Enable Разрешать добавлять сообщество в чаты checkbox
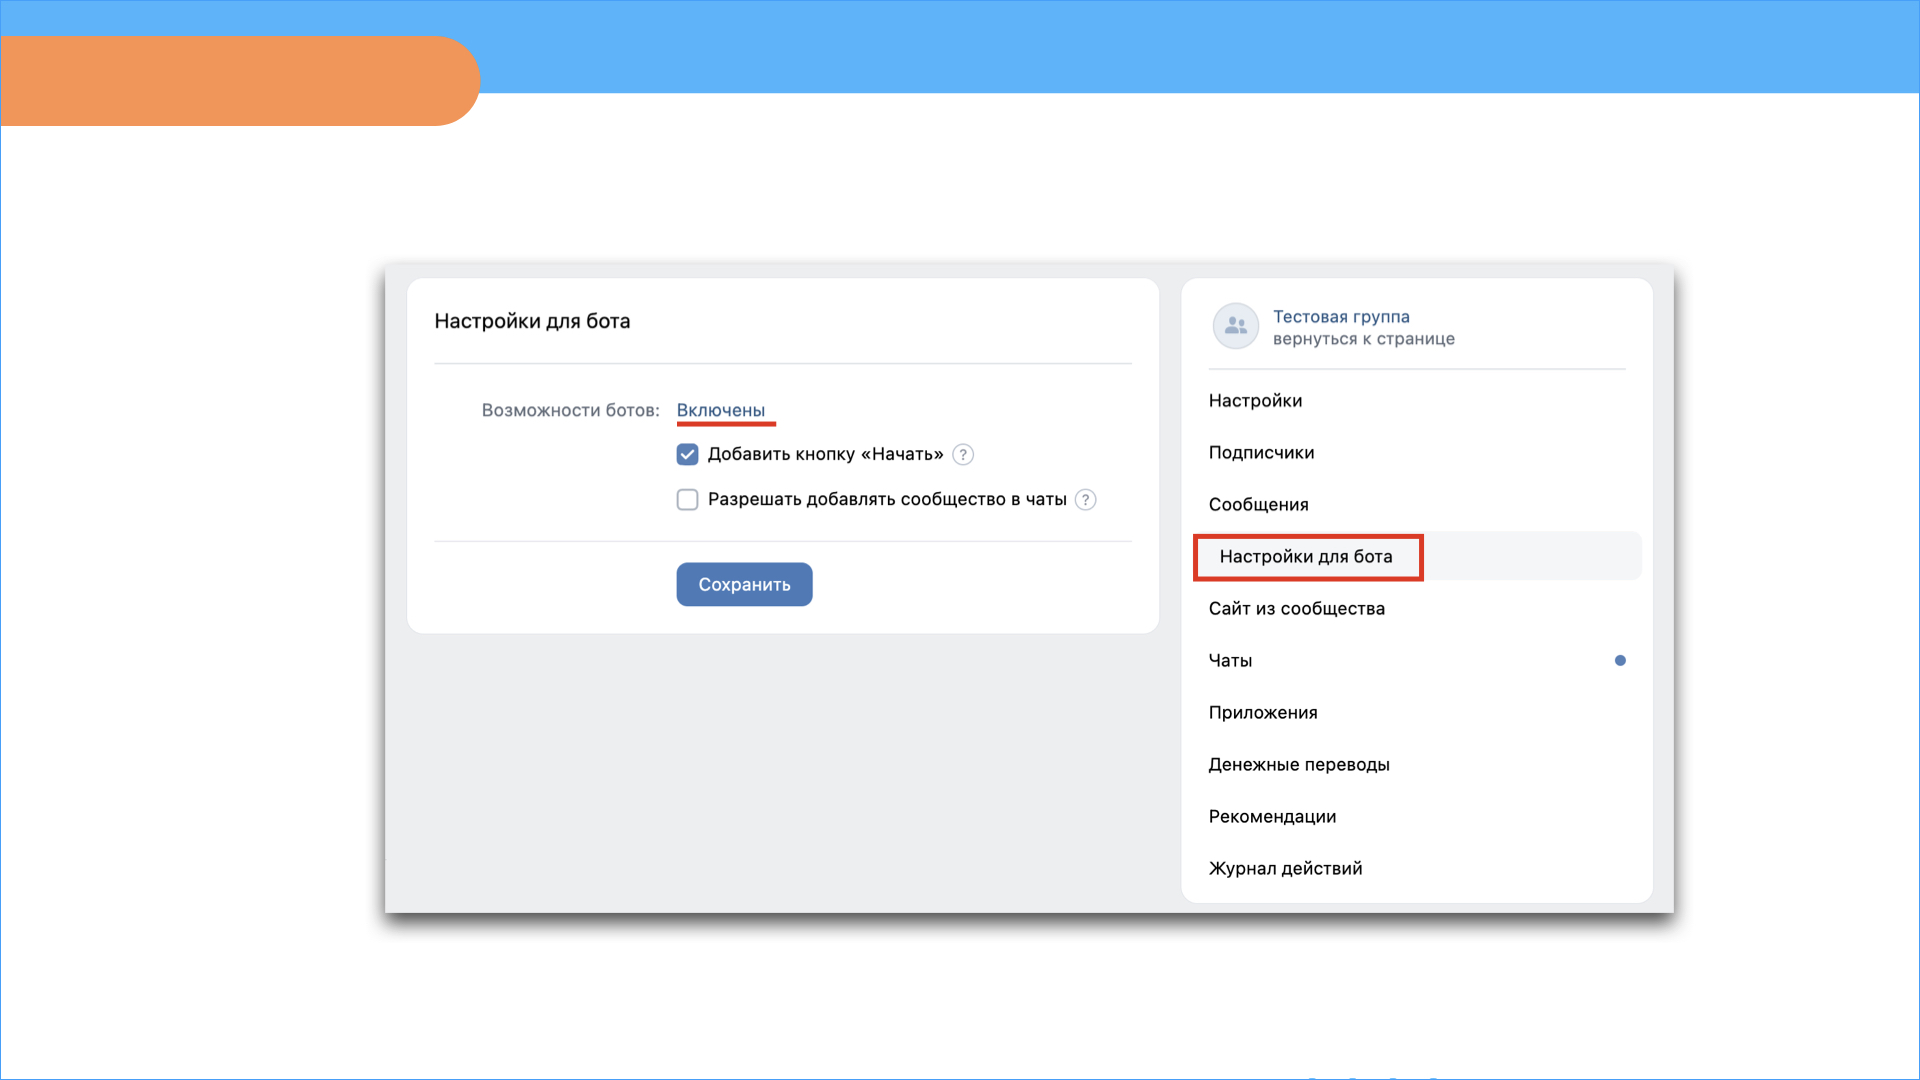The width and height of the screenshot is (1920, 1080). (687, 500)
